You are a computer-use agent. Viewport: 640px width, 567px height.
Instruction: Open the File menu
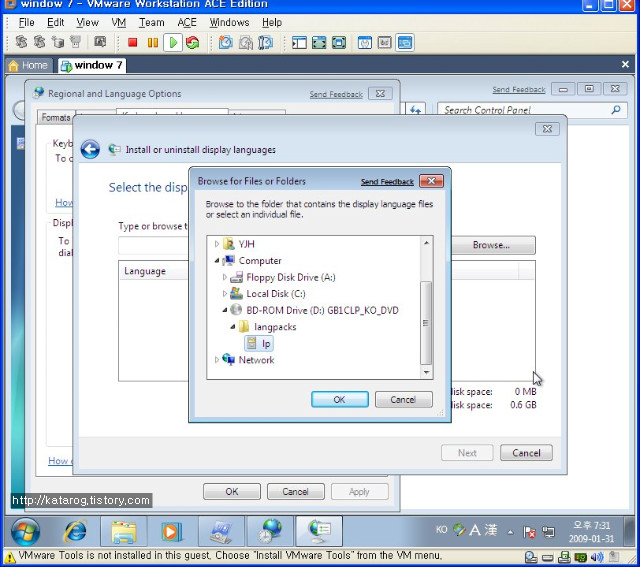pyautogui.click(x=27, y=22)
